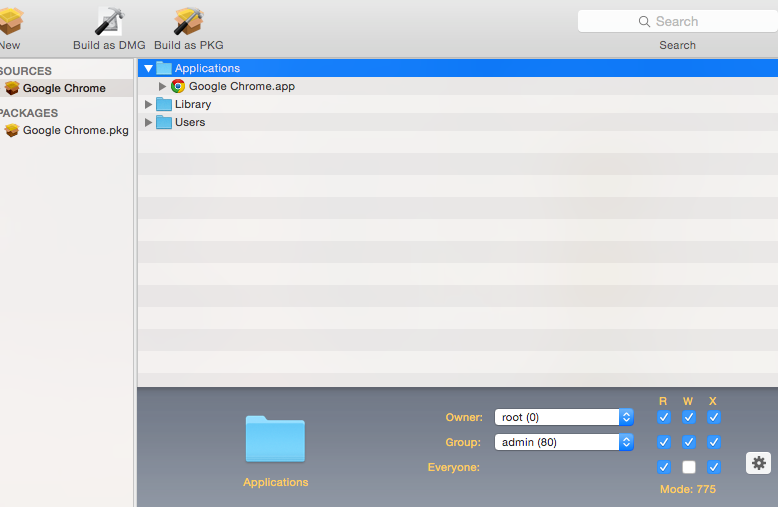Toggle Owner read permission checkbox
The image size is (778, 507).
[x=663, y=417]
